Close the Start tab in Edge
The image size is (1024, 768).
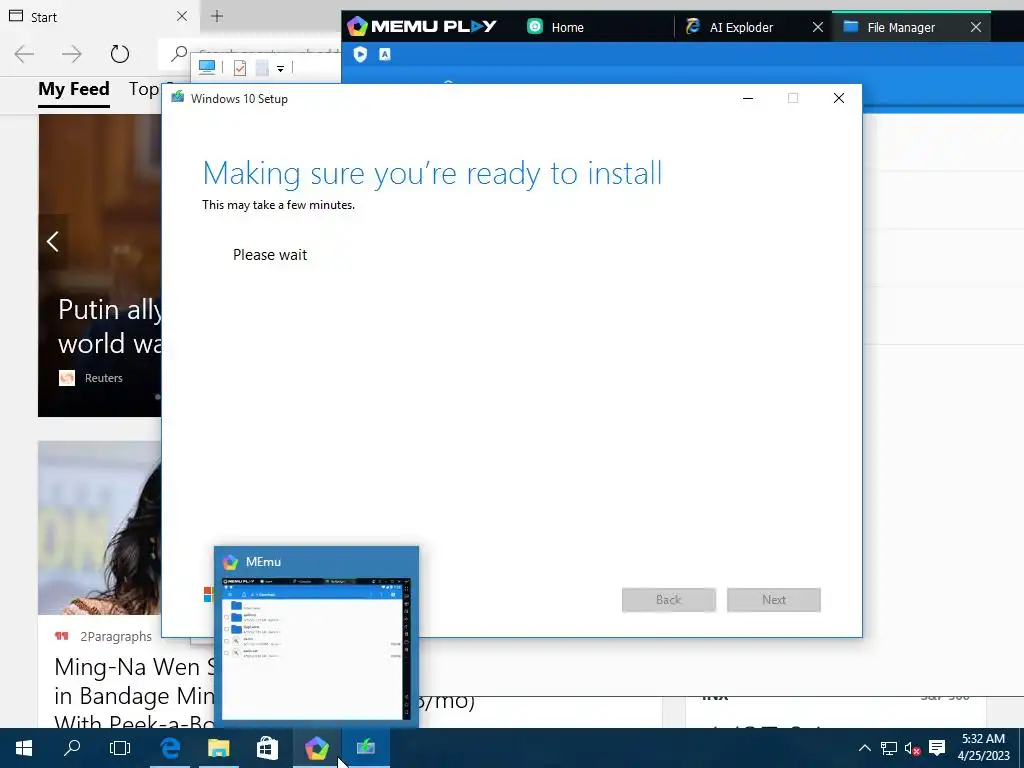(x=182, y=16)
